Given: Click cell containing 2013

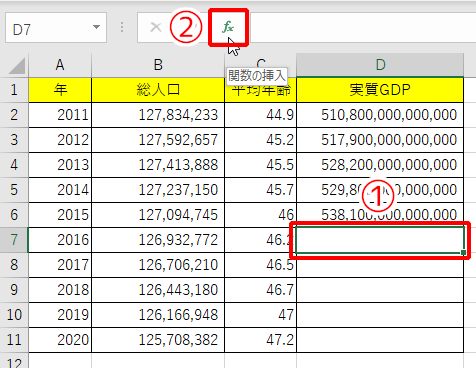Looking at the screenshot, I should click(x=60, y=165).
